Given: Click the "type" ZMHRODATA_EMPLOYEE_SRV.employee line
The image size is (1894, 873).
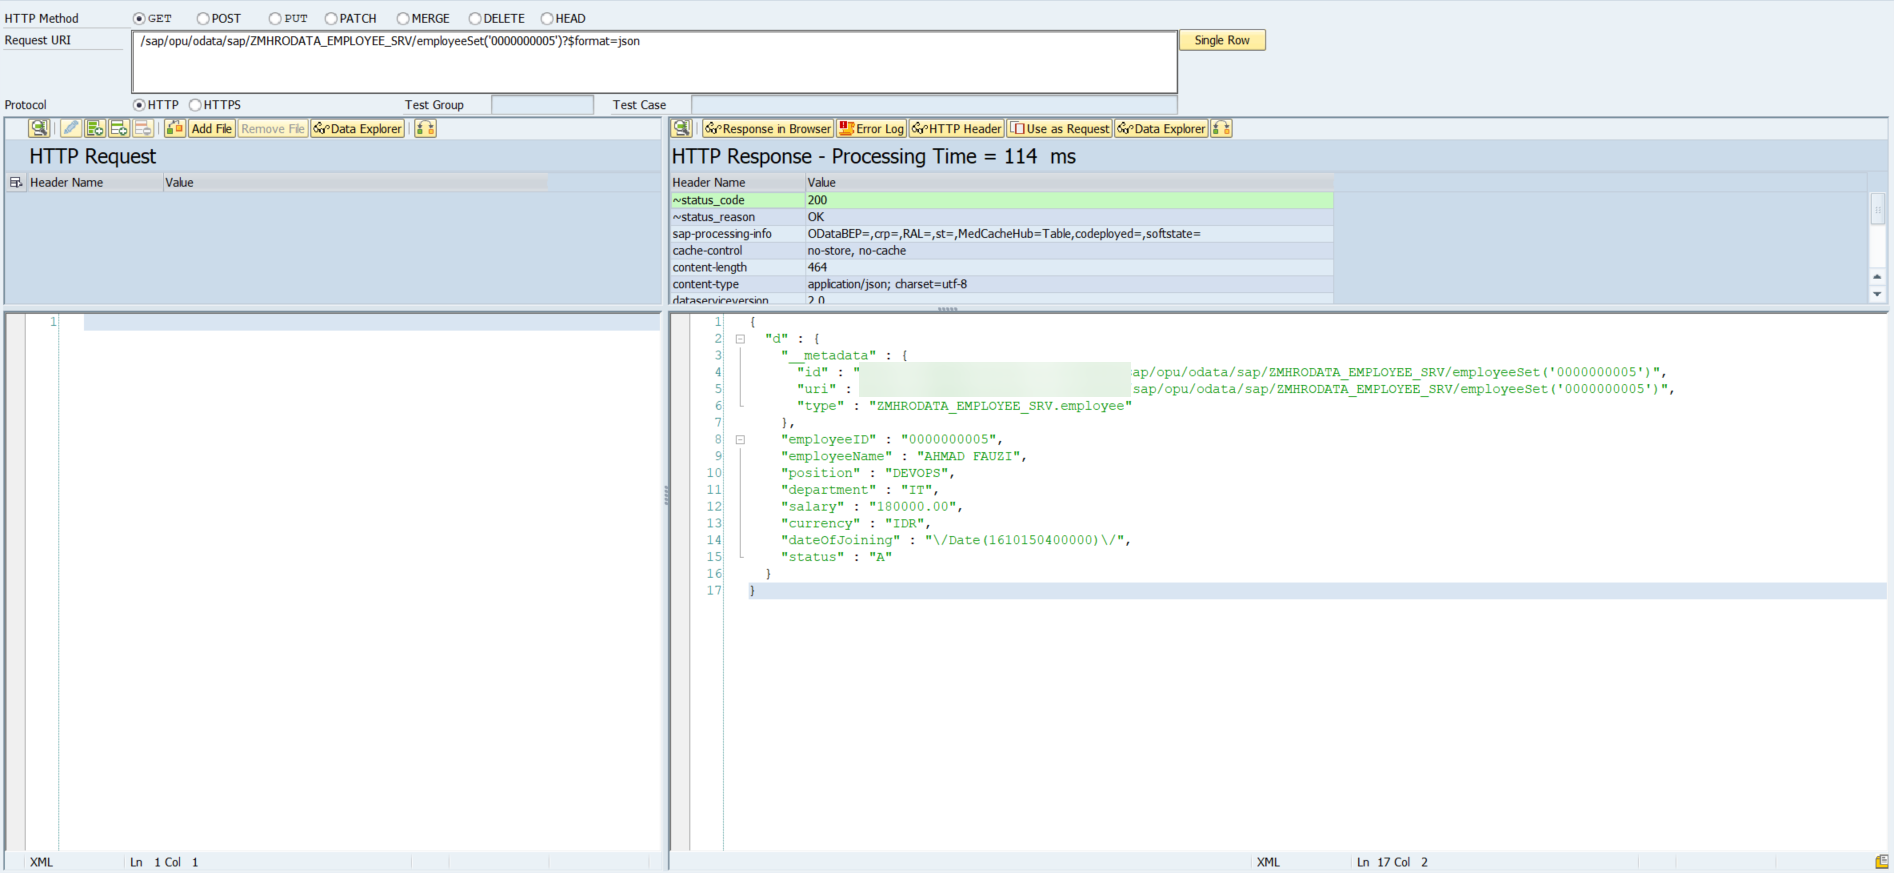Looking at the screenshot, I should tap(964, 406).
